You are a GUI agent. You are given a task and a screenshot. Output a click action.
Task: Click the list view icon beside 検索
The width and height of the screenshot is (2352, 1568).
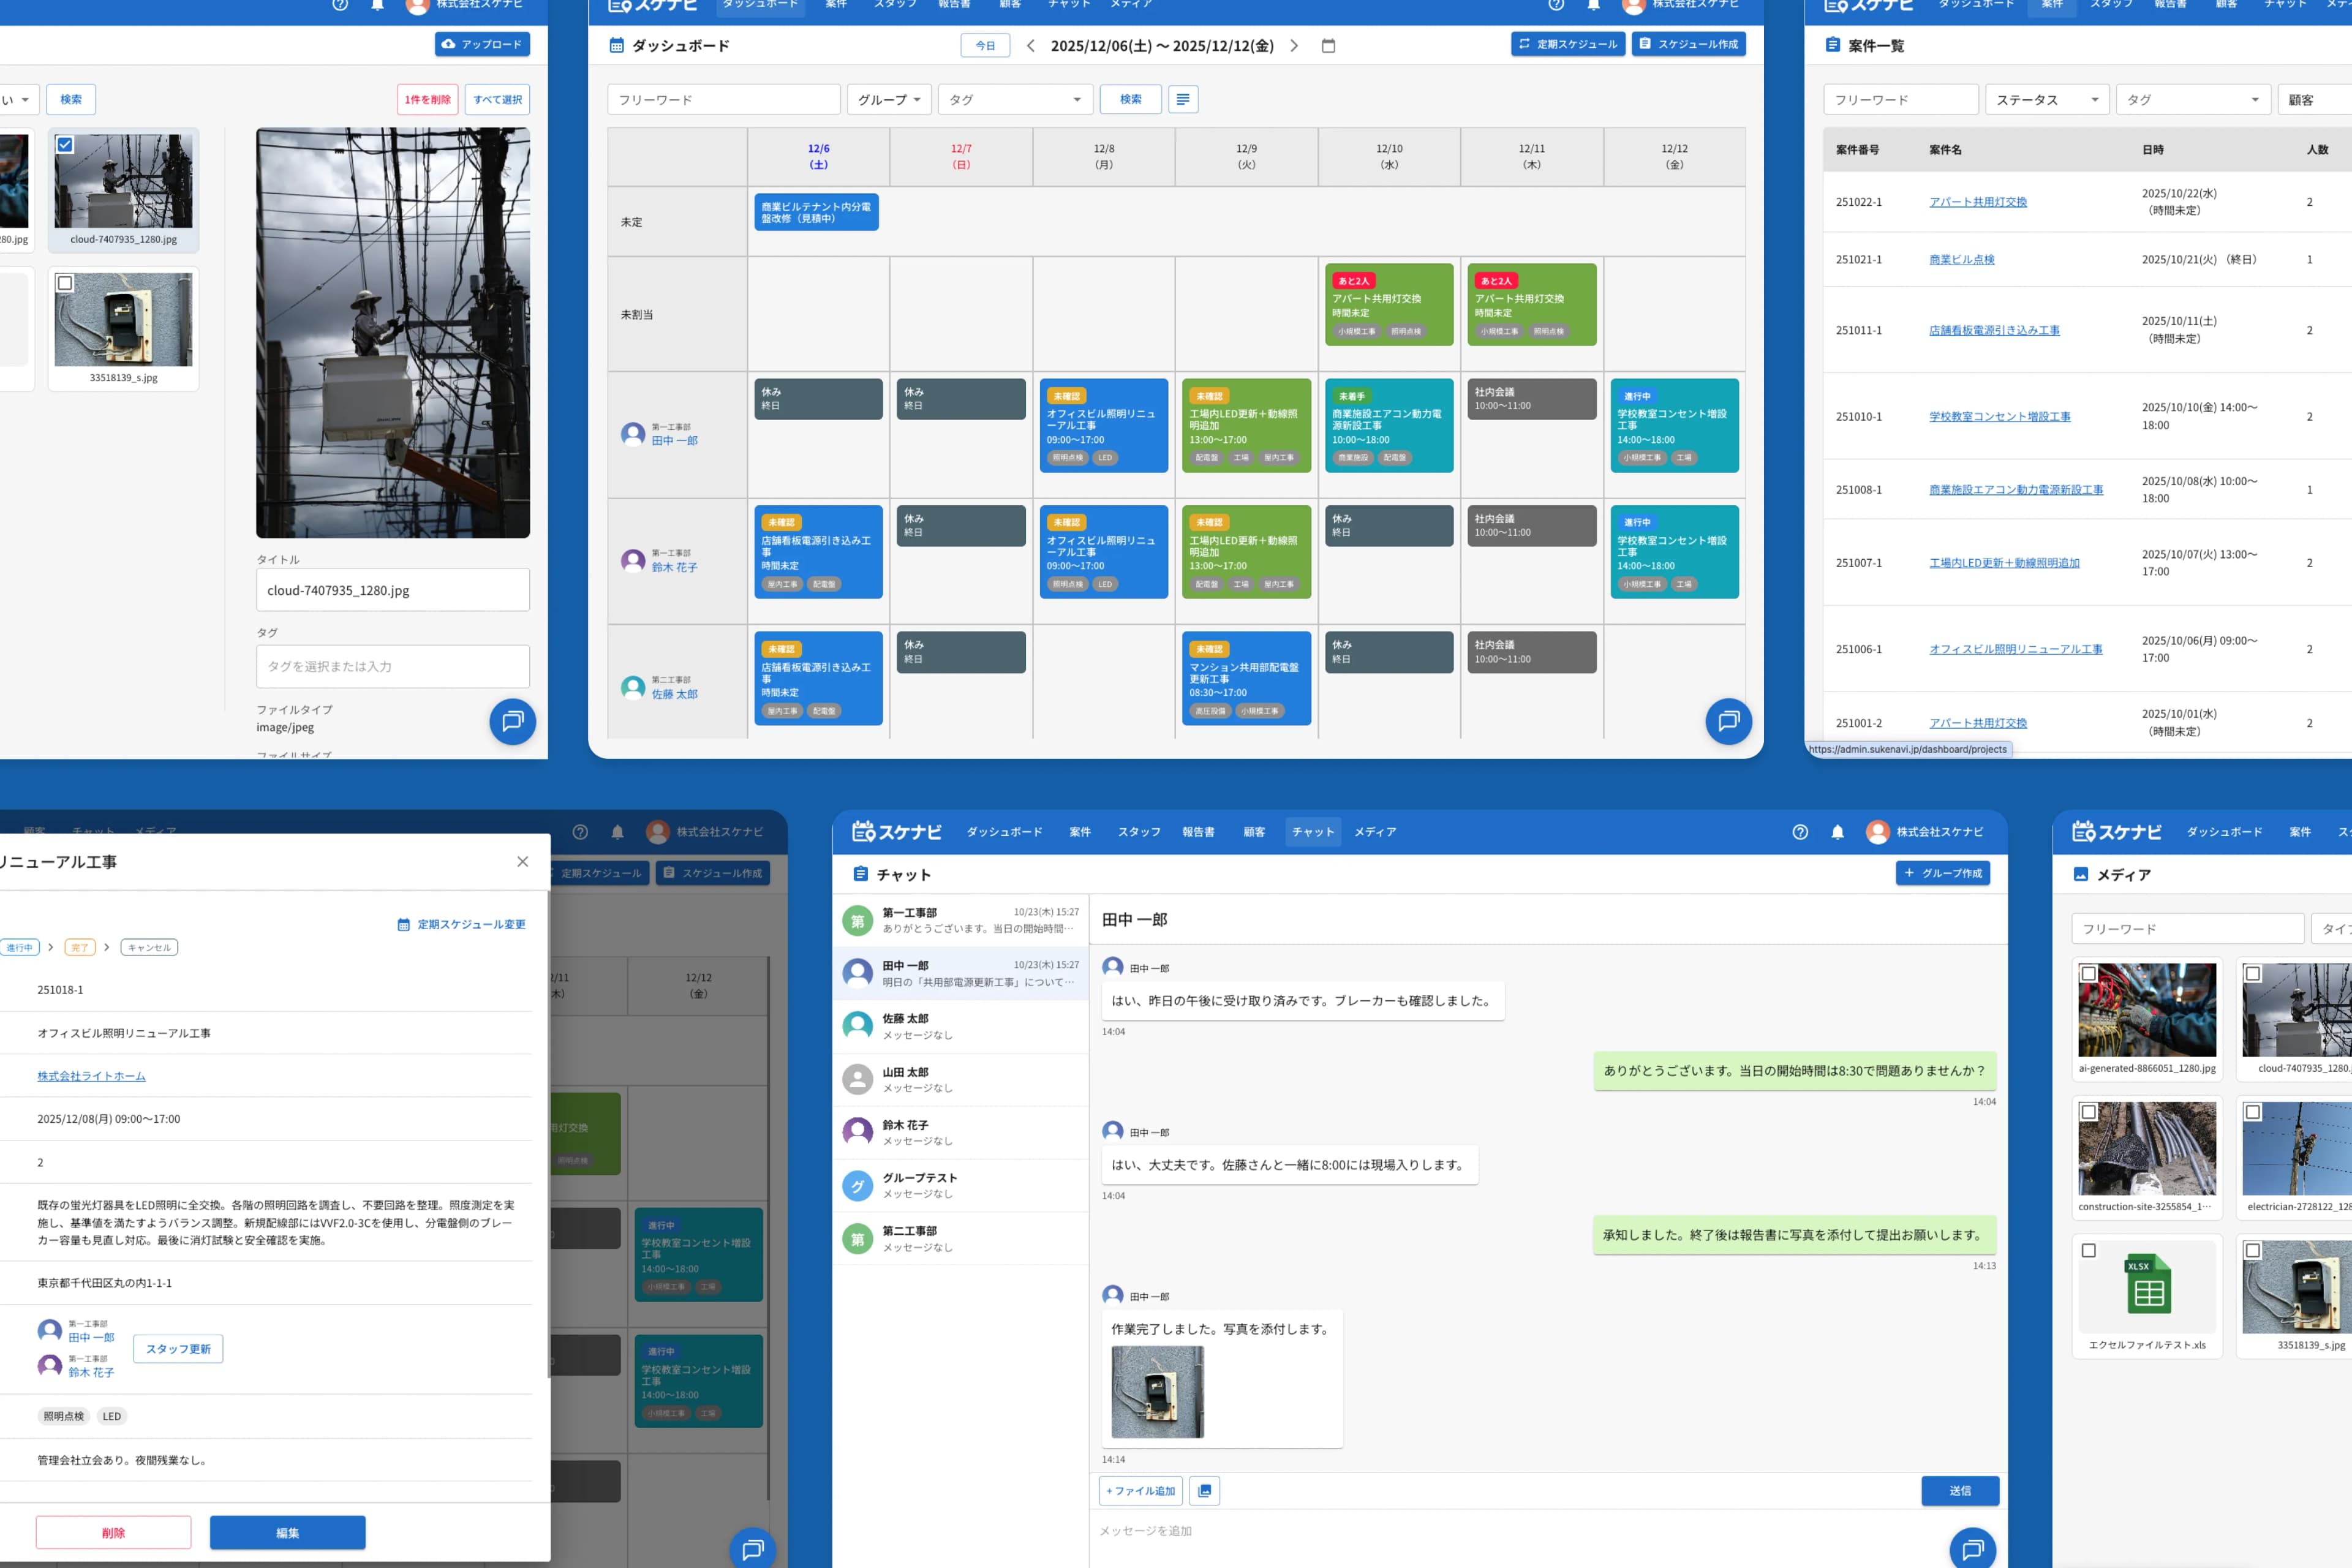(1183, 99)
